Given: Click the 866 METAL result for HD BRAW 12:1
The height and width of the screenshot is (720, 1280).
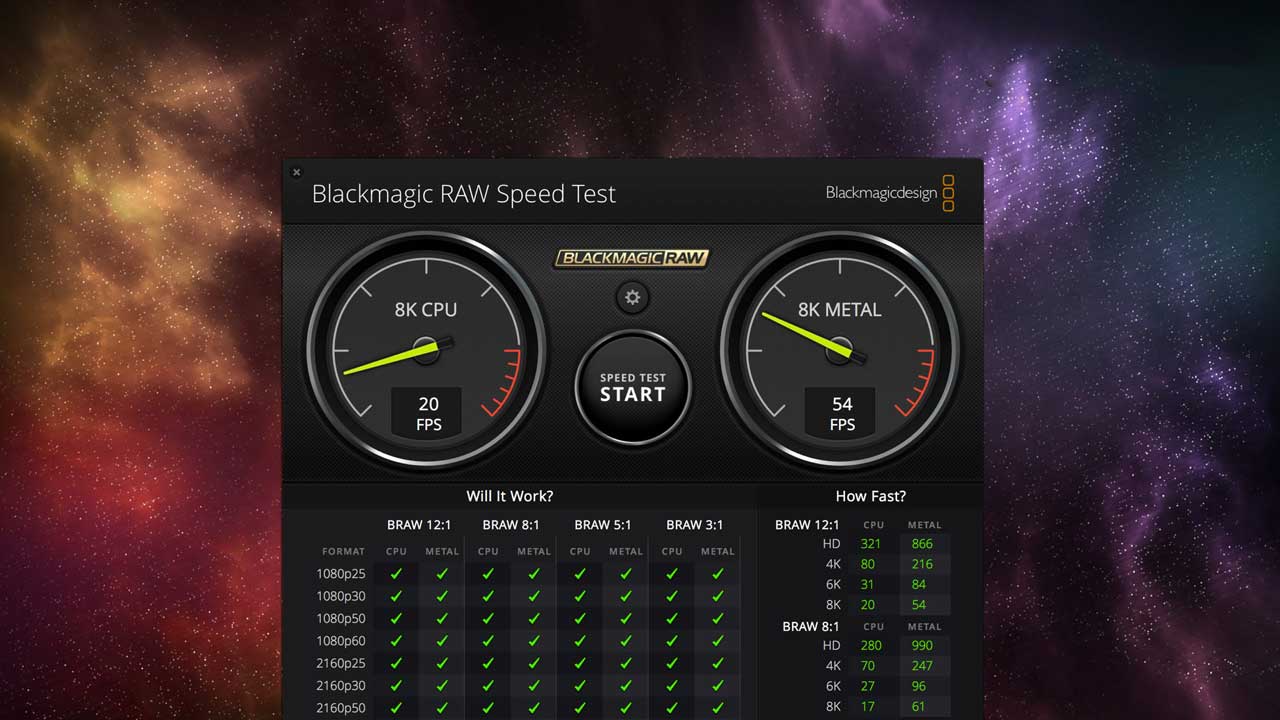Looking at the screenshot, I should [921, 543].
